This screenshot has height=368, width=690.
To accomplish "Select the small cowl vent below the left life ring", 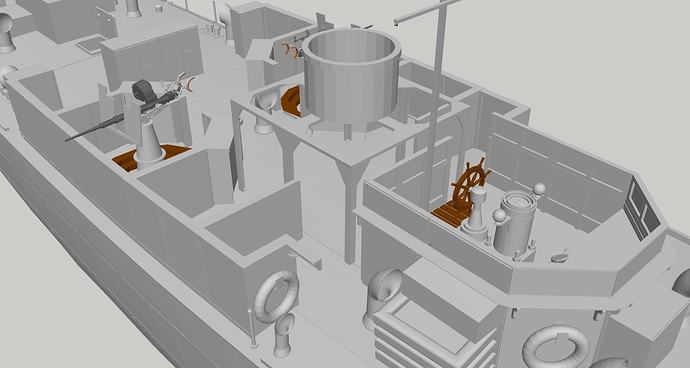I will (x=283, y=335).
